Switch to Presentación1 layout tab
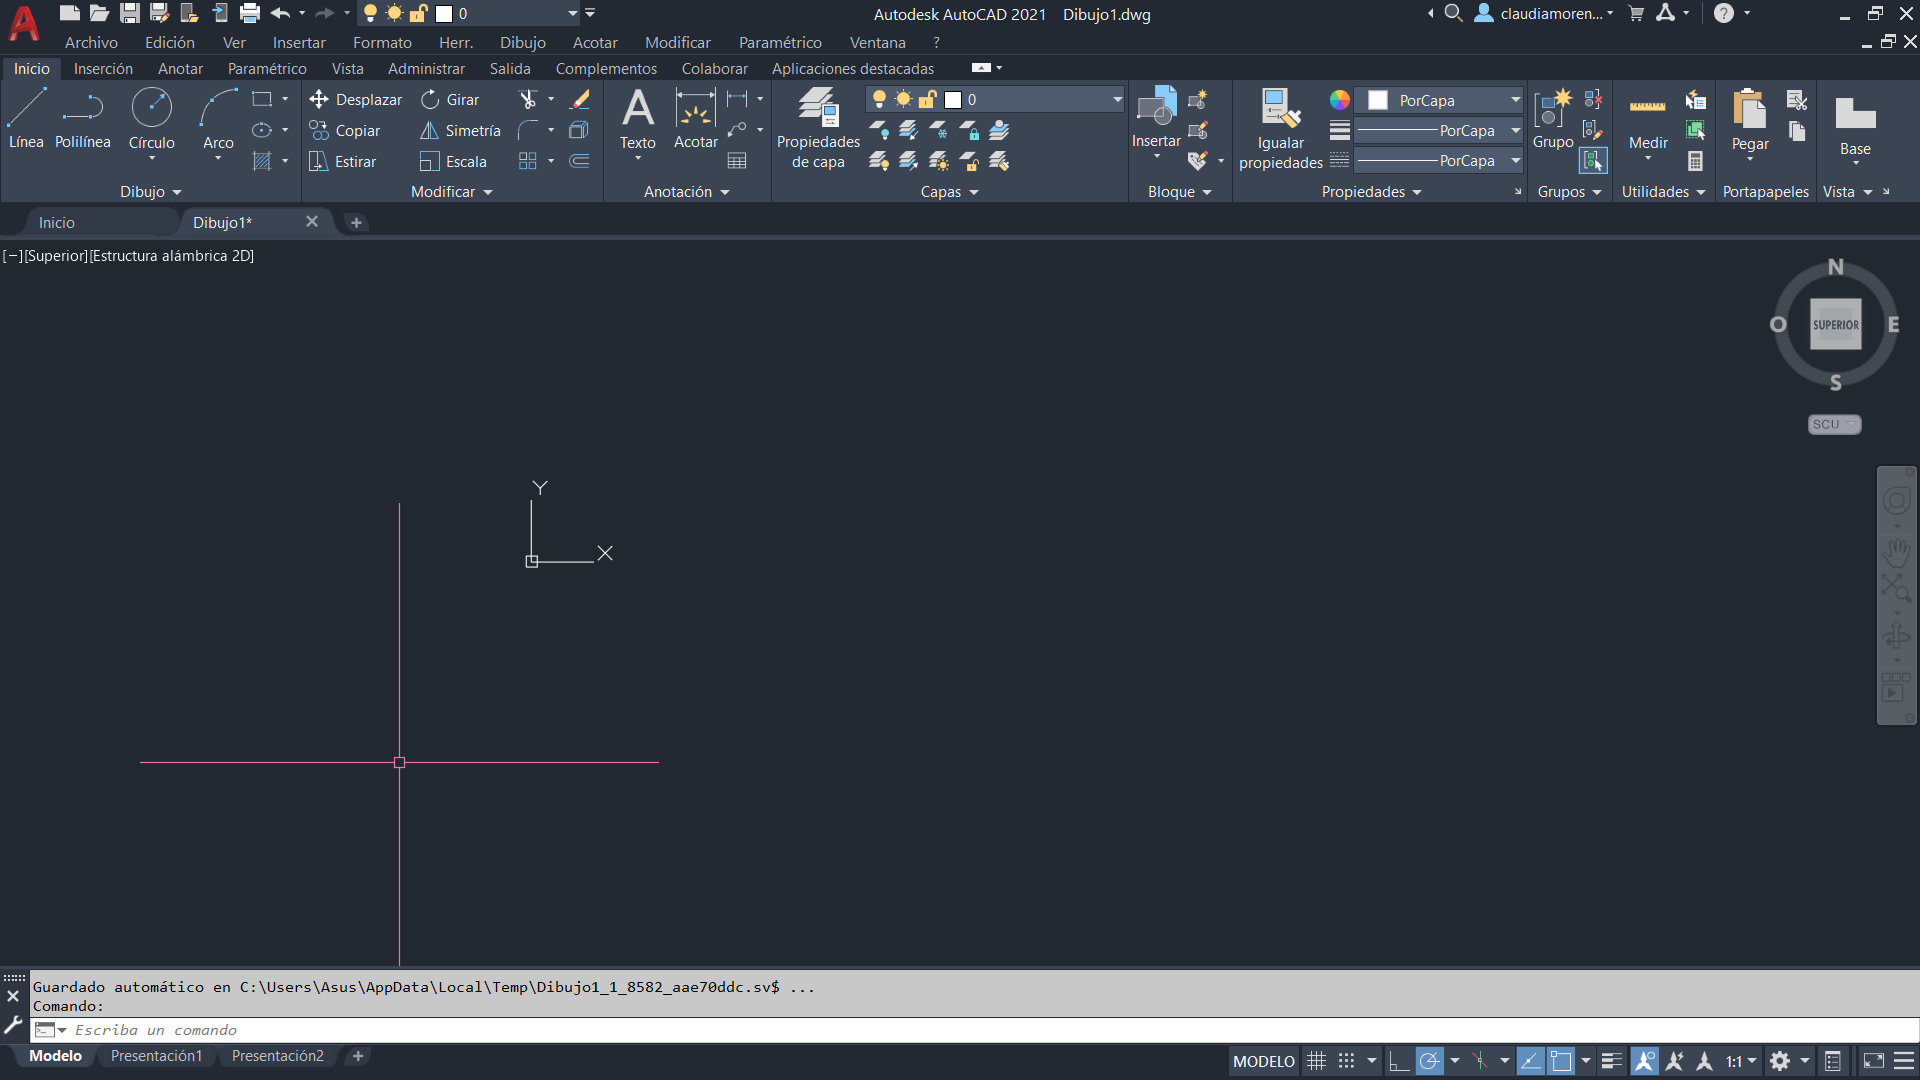 pyautogui.click(x=156, y=1056)
